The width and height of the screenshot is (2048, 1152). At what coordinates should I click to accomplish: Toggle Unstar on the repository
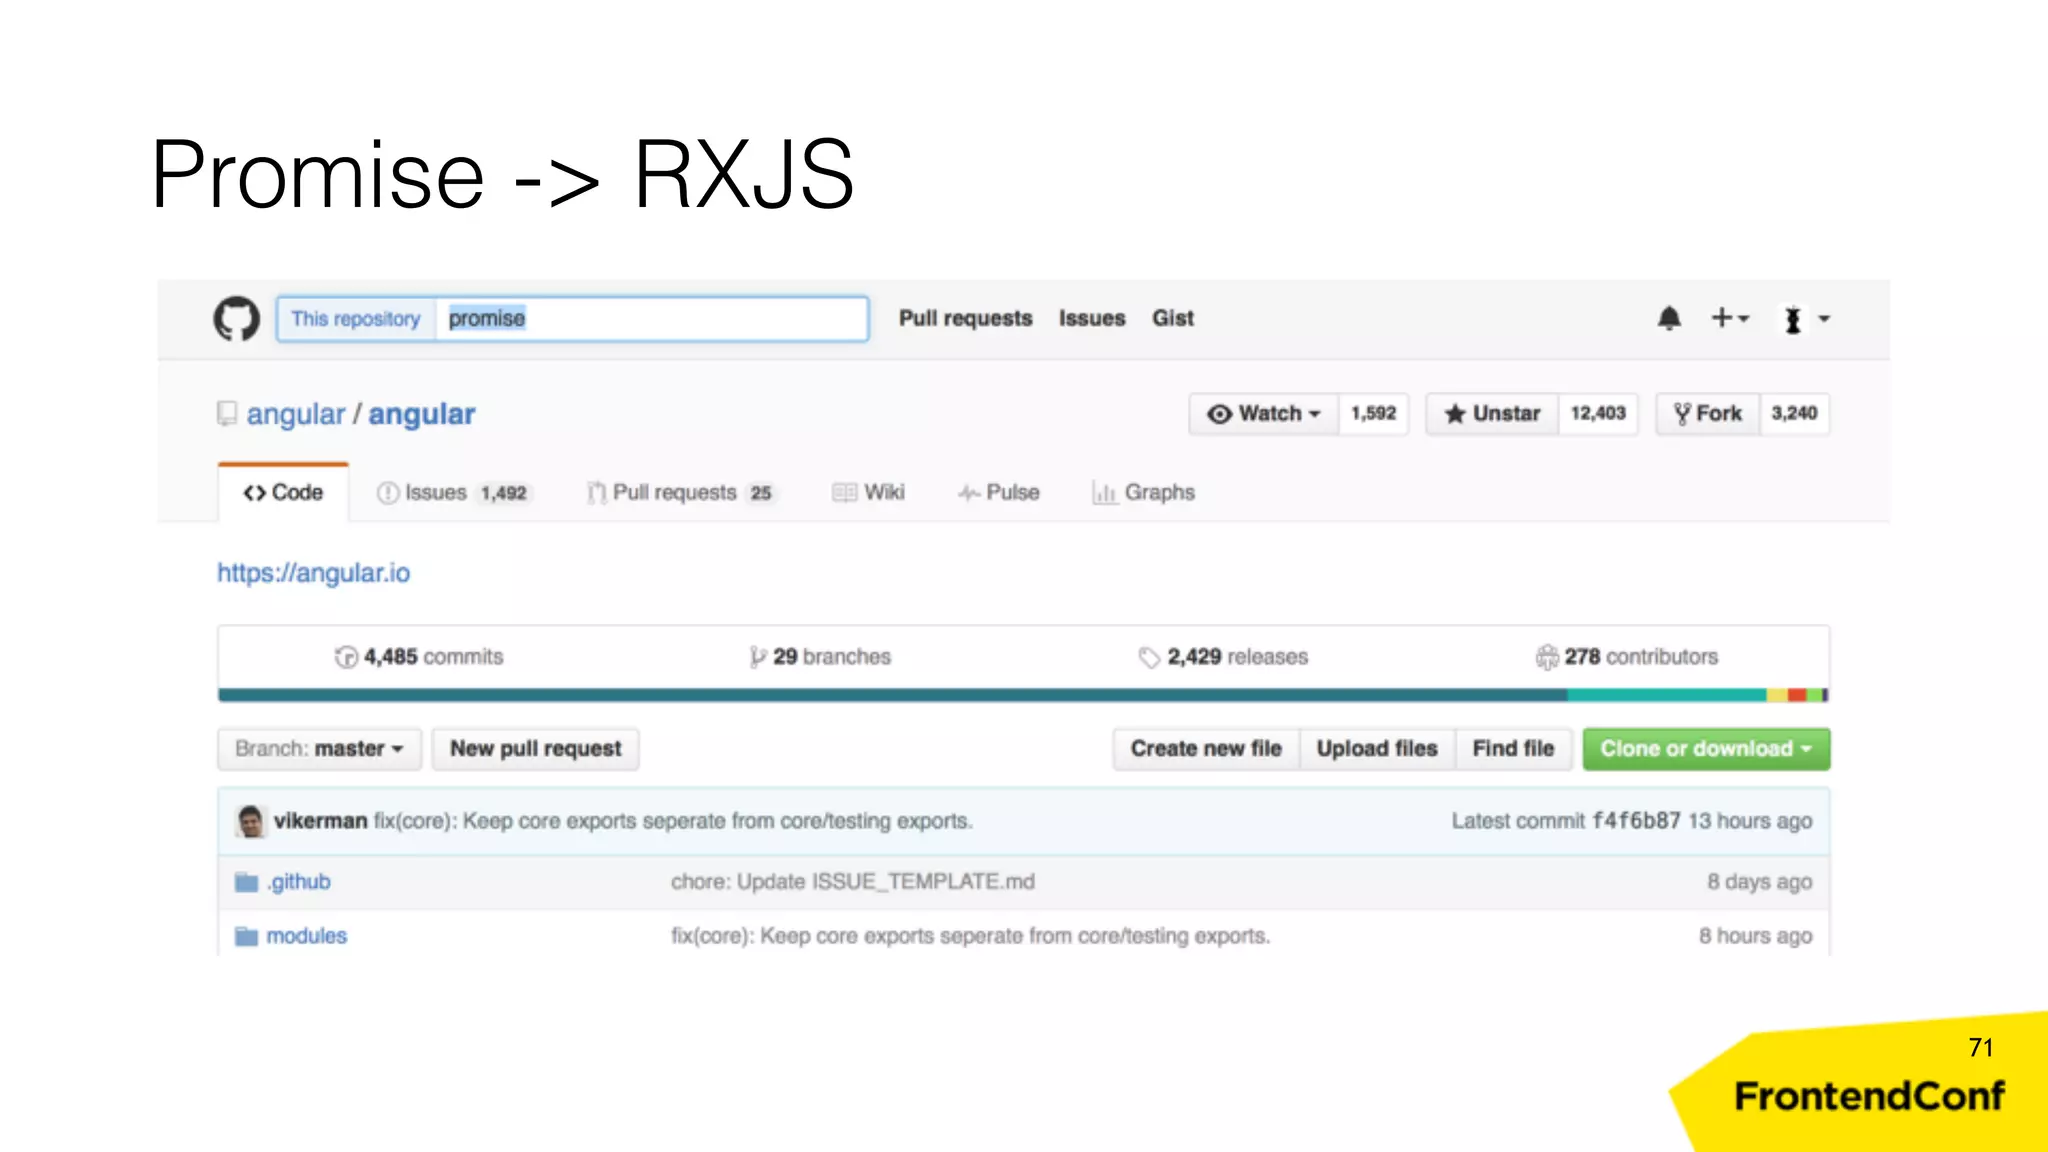point(1492,414)
